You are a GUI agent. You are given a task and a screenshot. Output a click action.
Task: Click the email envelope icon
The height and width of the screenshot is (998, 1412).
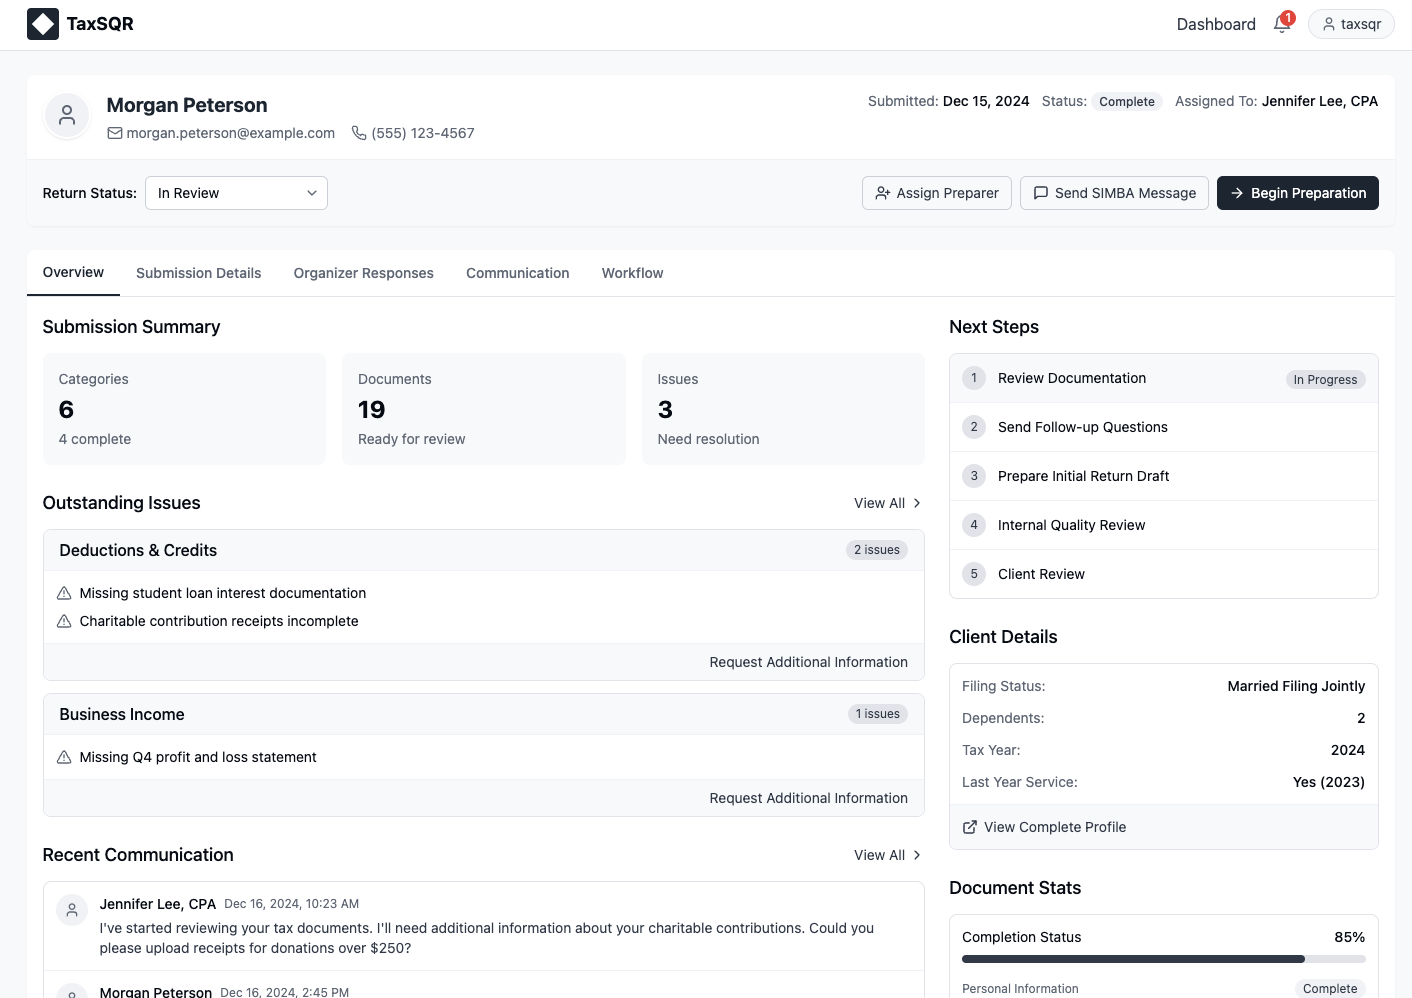[115, 133]
